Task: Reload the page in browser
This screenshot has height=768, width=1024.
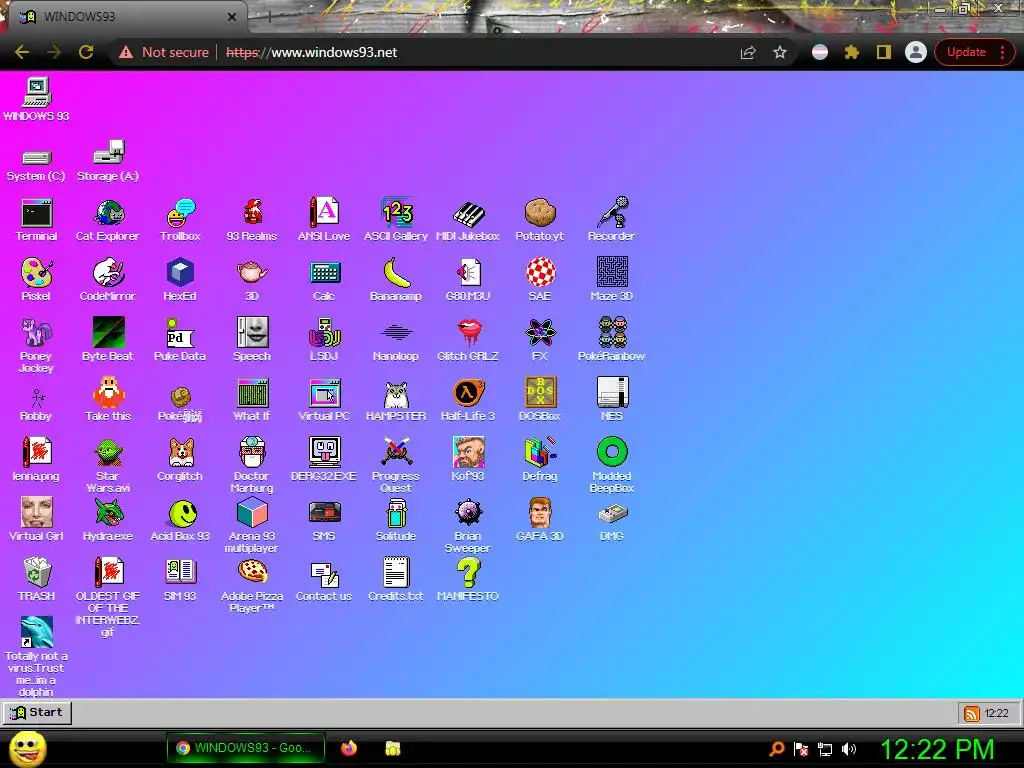Action: (x=86, y=52)
